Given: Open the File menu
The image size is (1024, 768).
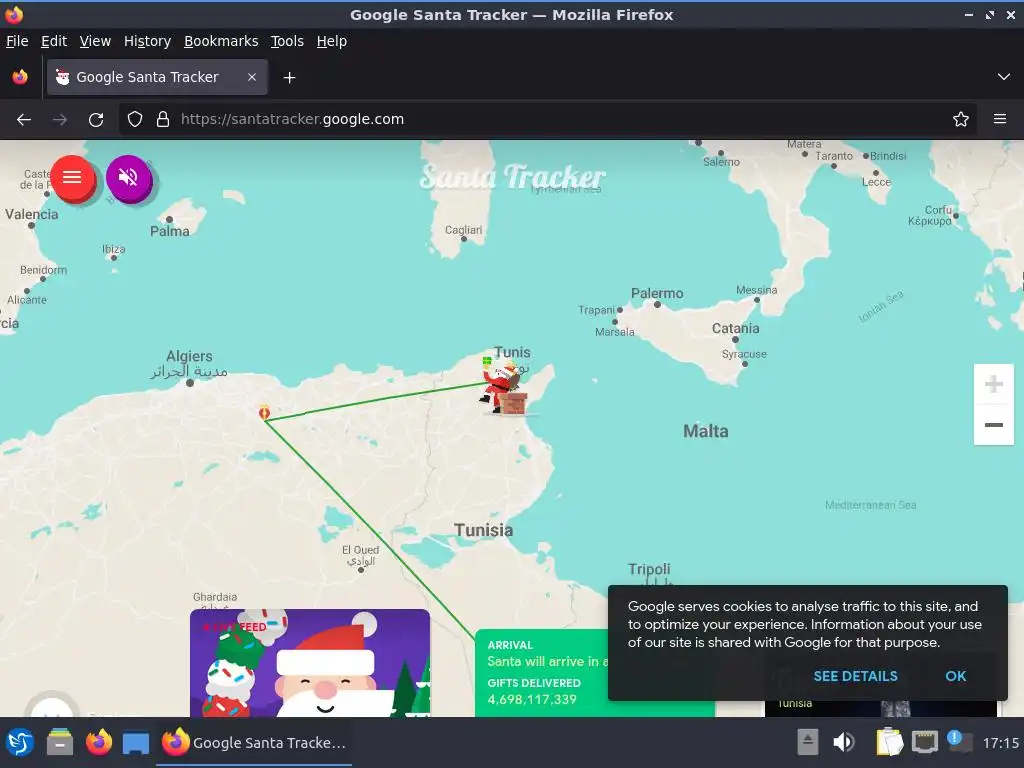Looking at the screenshot, I should [17, 41].
